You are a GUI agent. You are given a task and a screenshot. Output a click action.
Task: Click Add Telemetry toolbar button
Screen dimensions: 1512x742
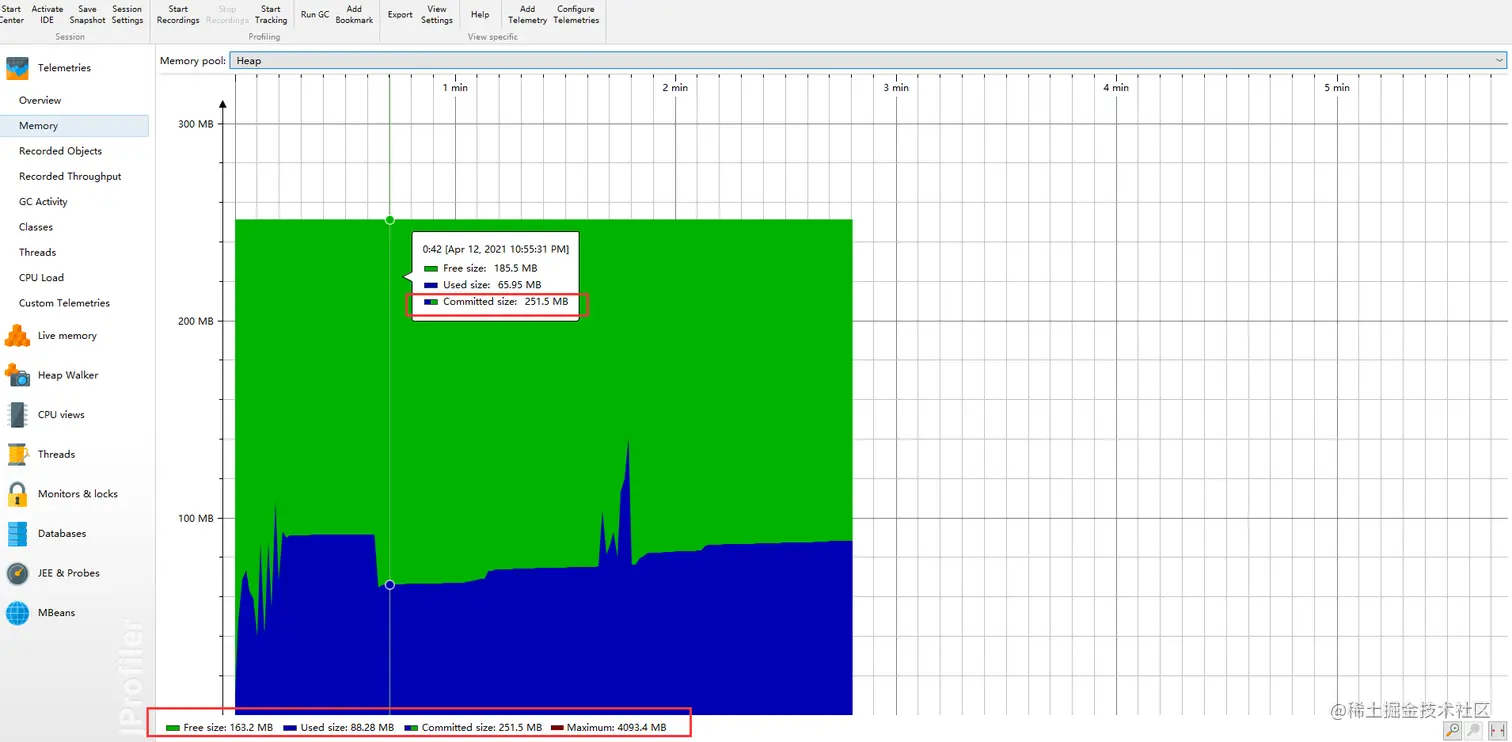point(527,14)
